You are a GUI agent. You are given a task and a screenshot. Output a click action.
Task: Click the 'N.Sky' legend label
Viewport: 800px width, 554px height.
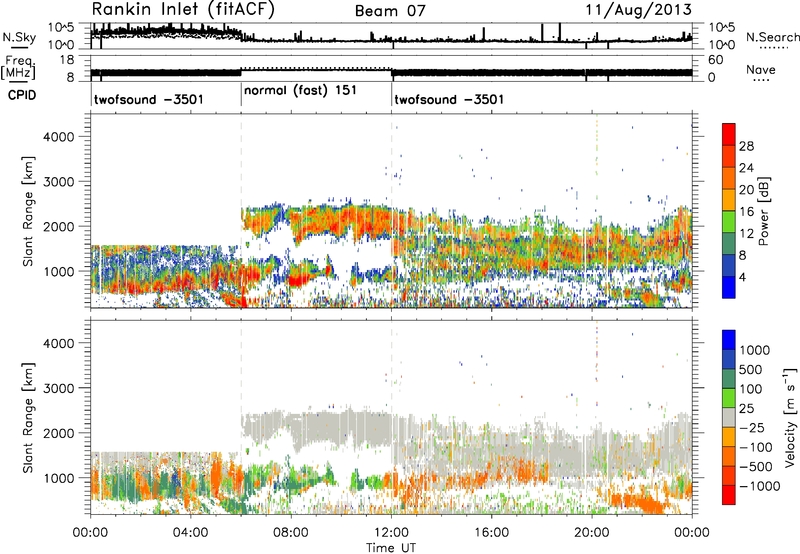click(19, 37)
